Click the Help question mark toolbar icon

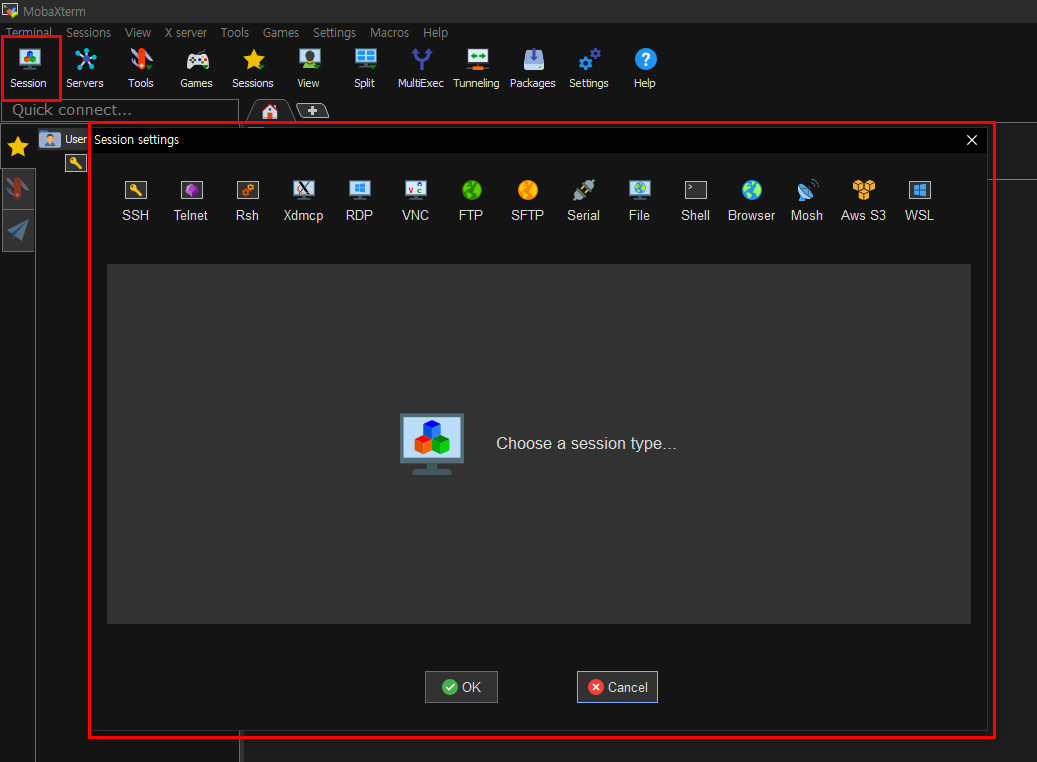[x=645, y=68]
